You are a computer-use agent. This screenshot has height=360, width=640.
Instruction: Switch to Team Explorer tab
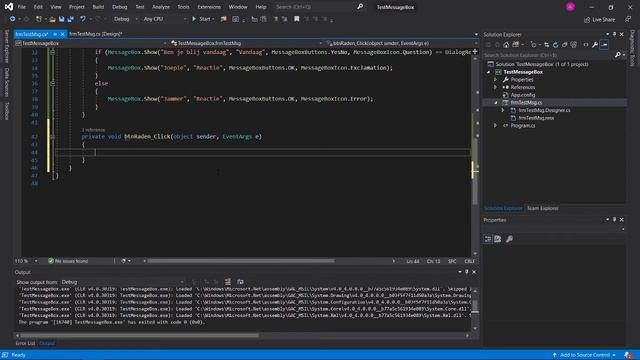[x=542, y=208]
